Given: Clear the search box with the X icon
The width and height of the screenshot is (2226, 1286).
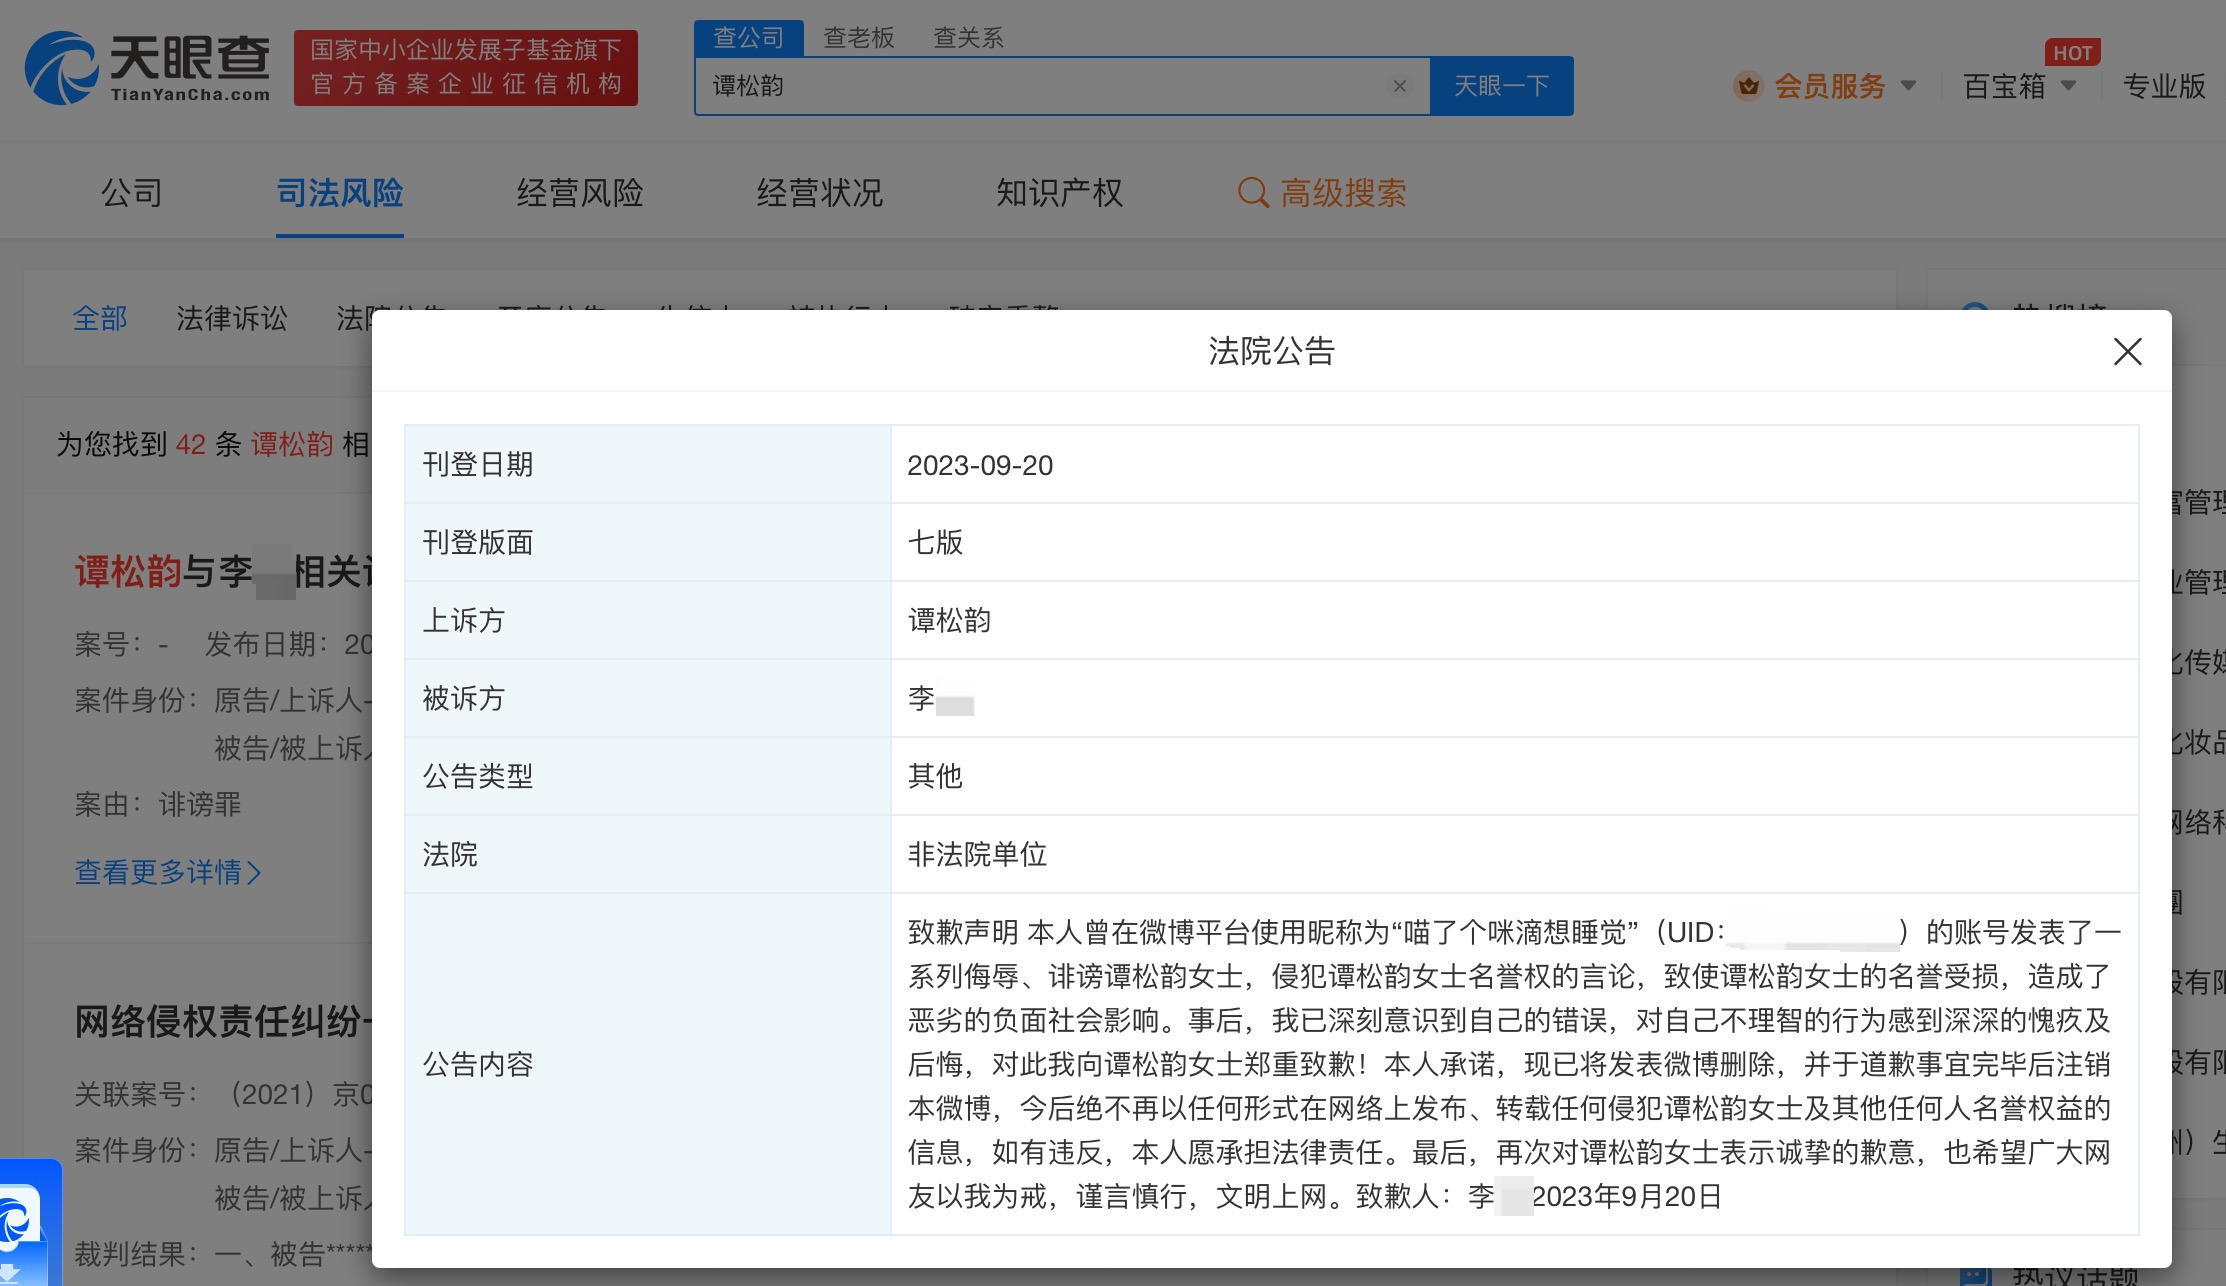Looking at the screenshot, I should pyautogui.click(x=1399, y=86).
